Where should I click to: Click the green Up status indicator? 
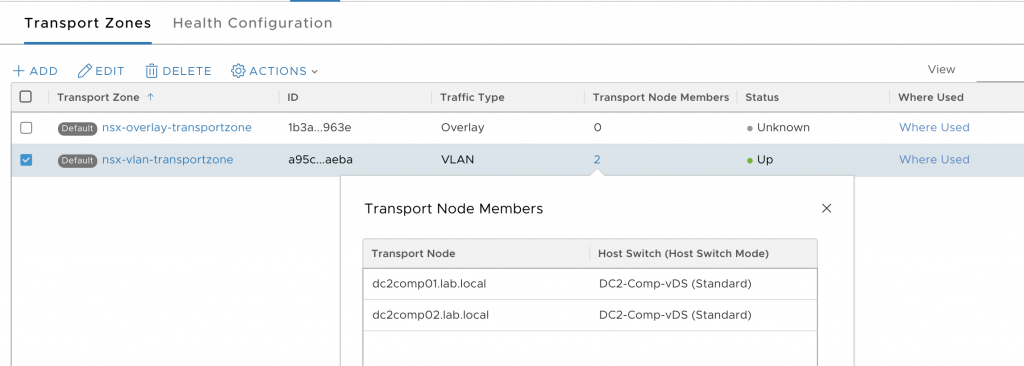pos(750,160)
